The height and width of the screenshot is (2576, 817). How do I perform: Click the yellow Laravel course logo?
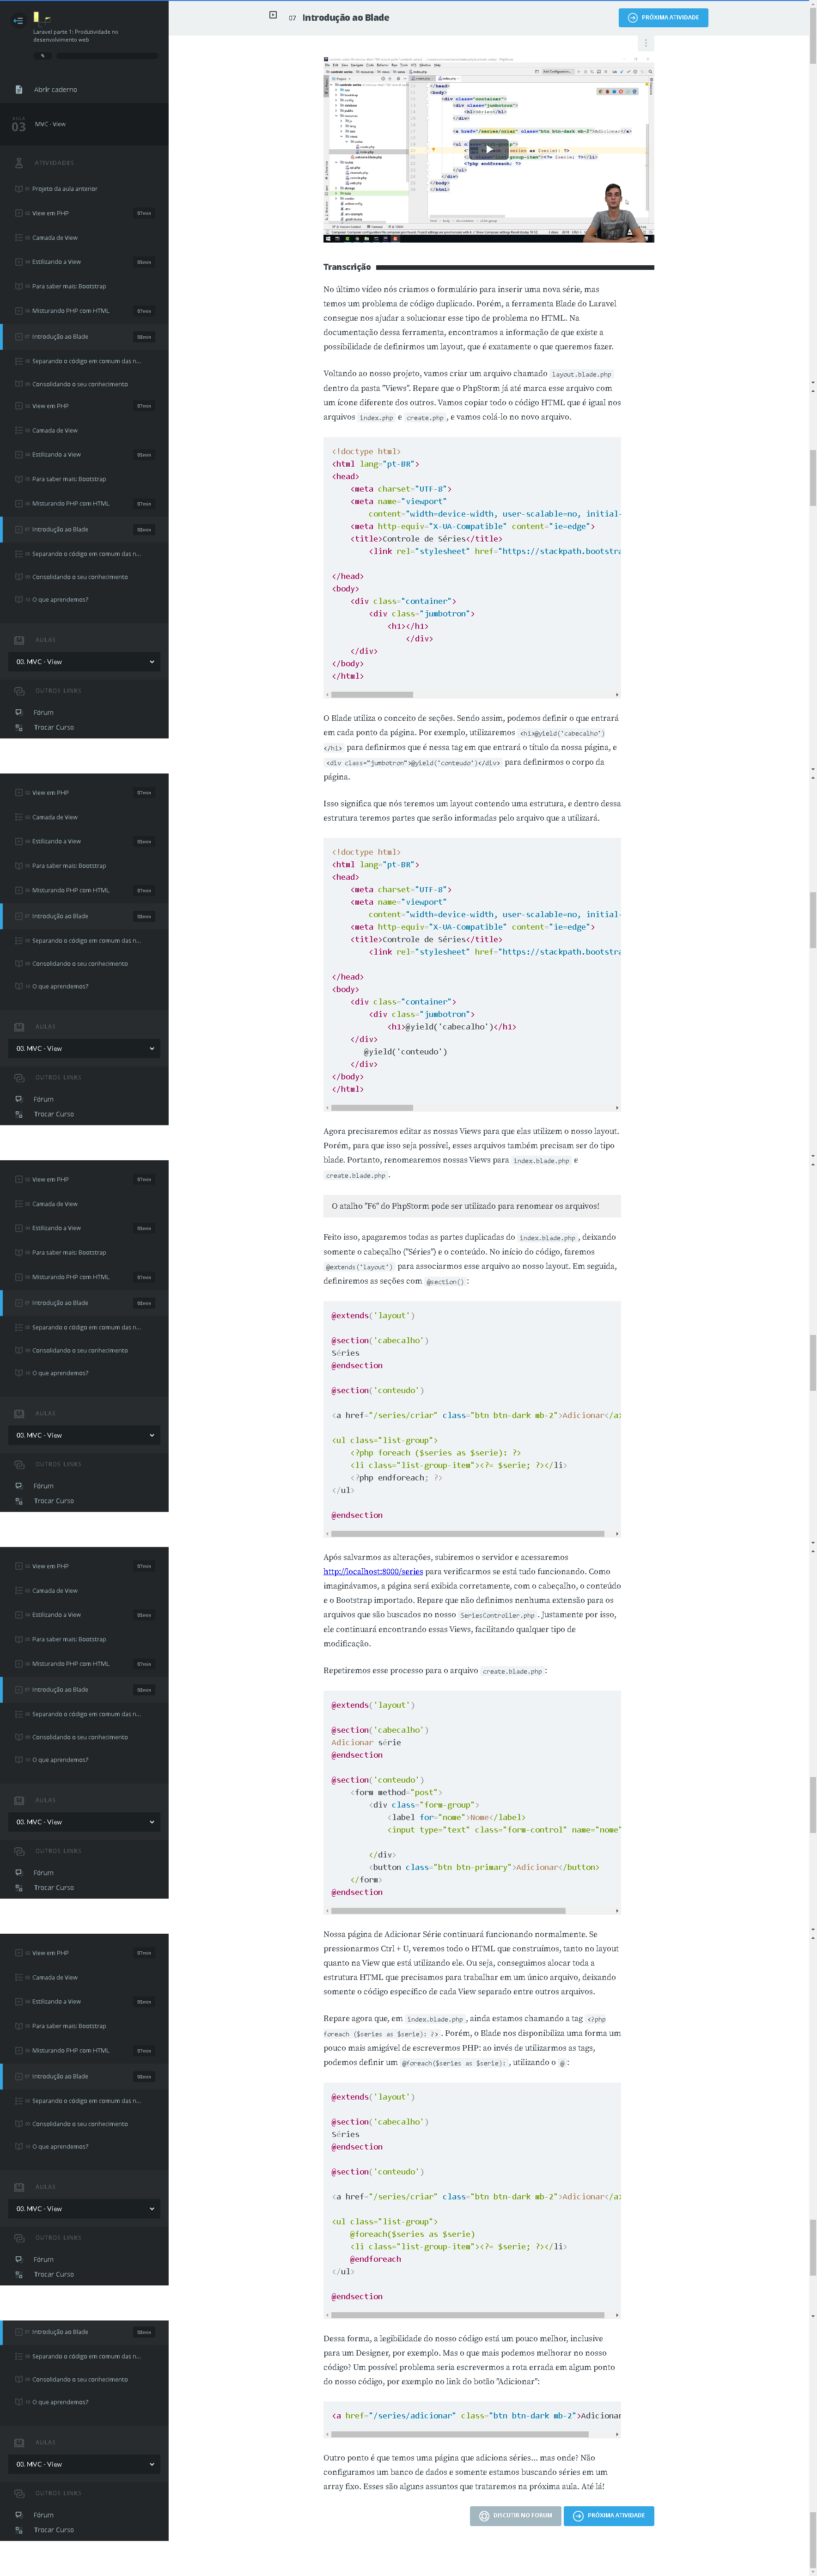click(42, 18)
